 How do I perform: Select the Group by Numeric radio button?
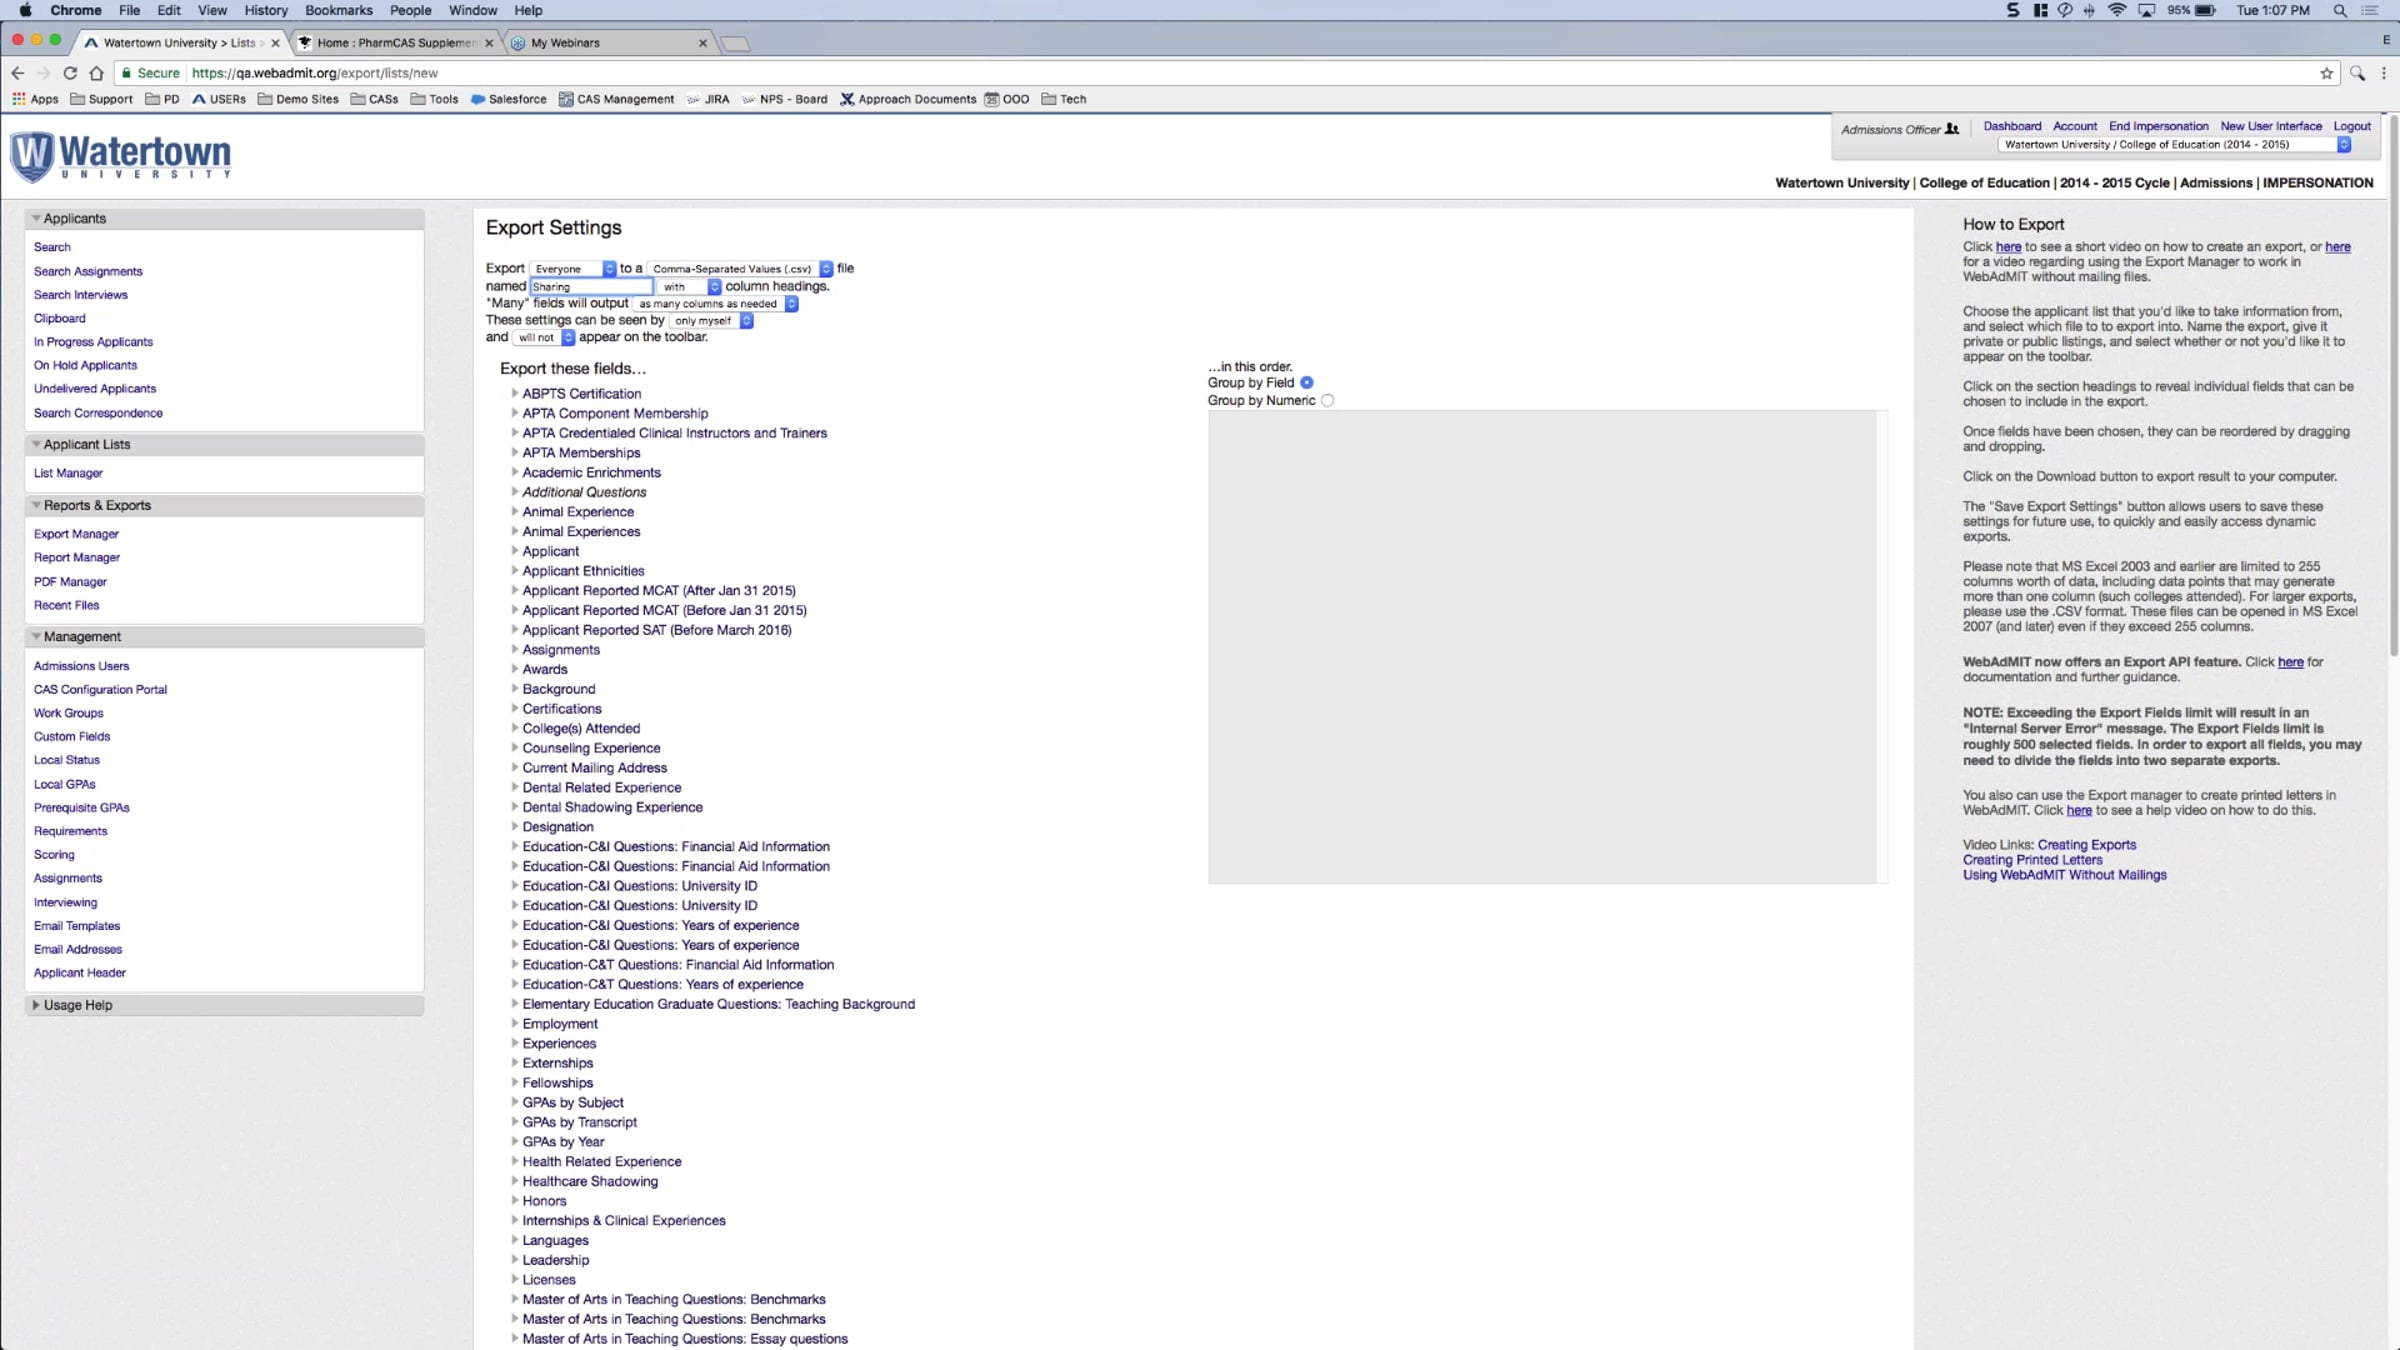point(1327,401)
